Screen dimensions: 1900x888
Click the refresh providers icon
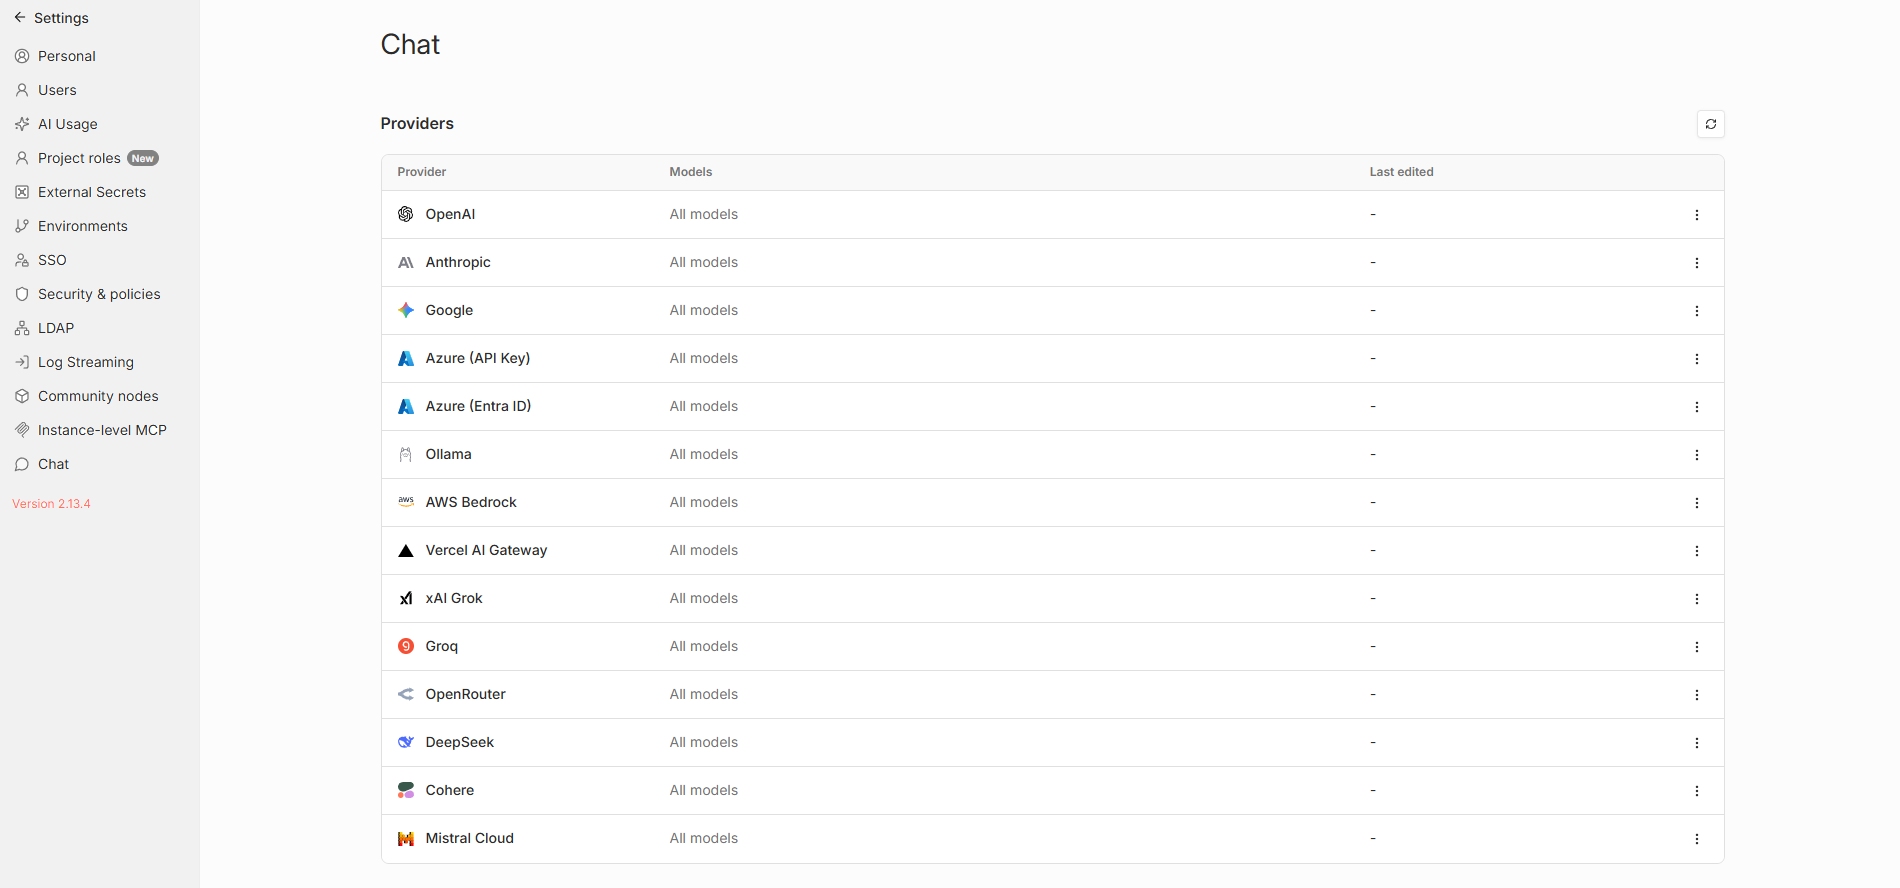pos(1710,124)
